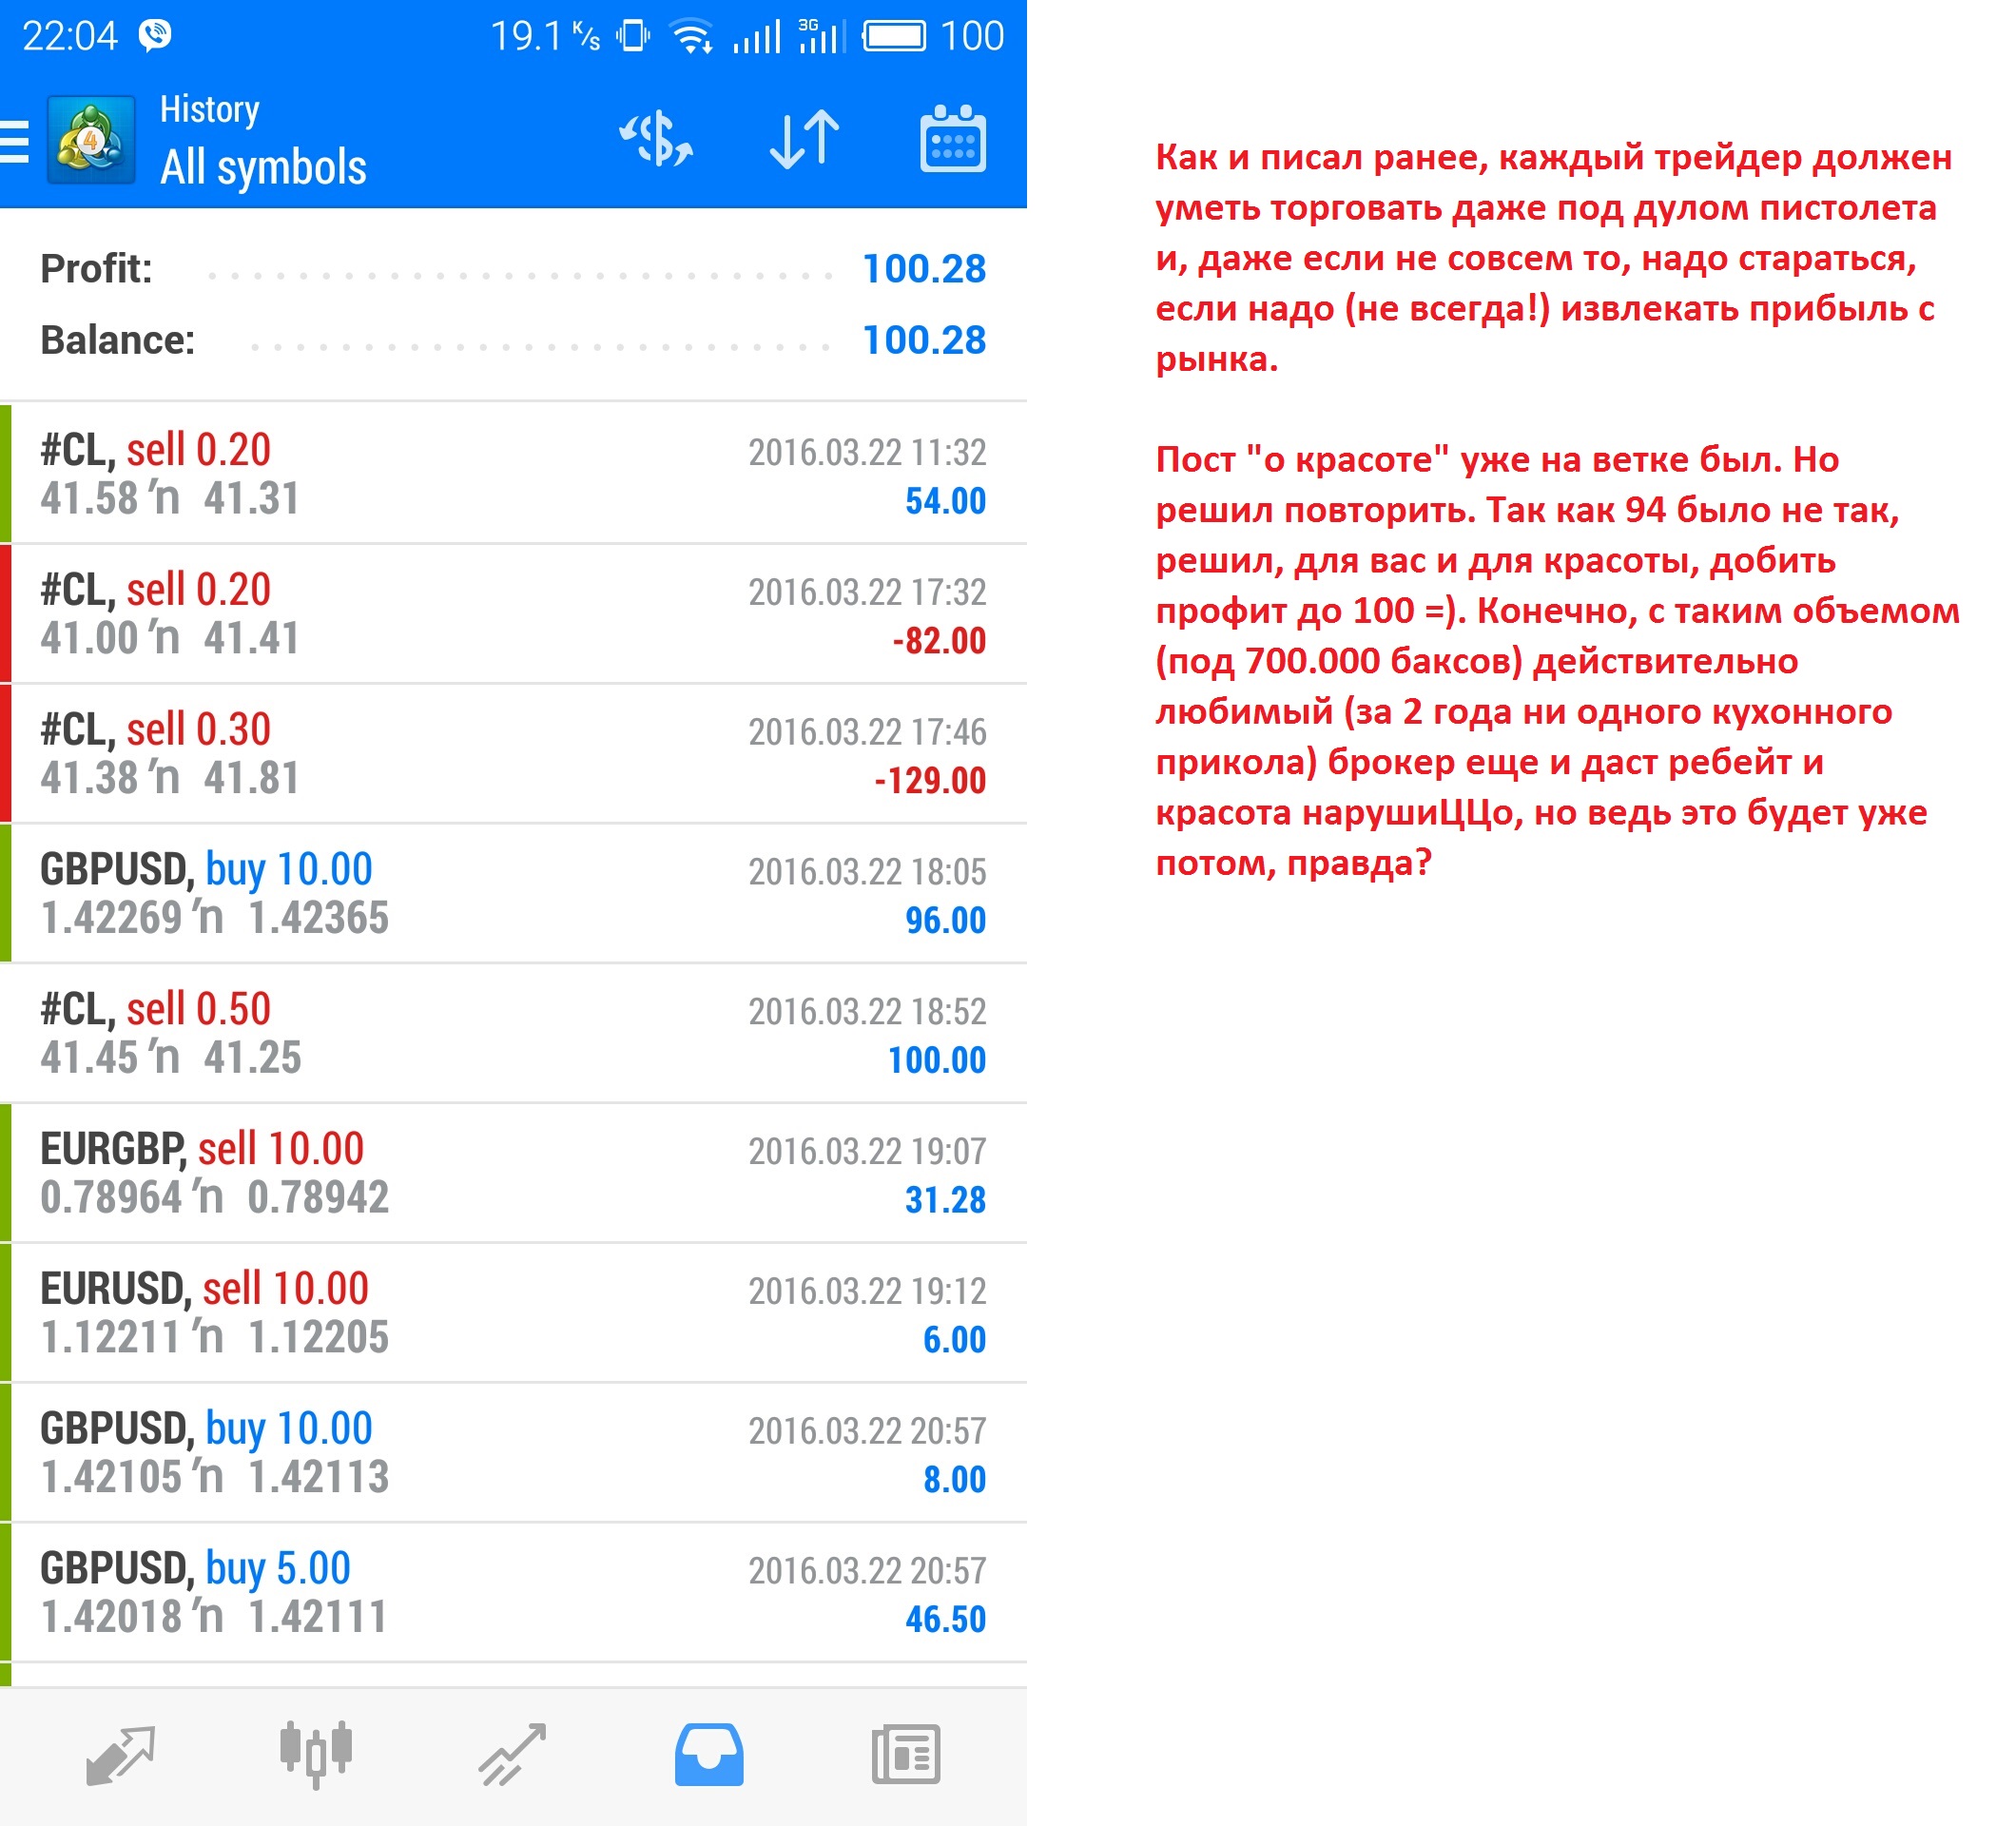Click the red Russian paragraph starting 'Как и писал ранее'
2016x1826 pixels.
[1553, 258]
